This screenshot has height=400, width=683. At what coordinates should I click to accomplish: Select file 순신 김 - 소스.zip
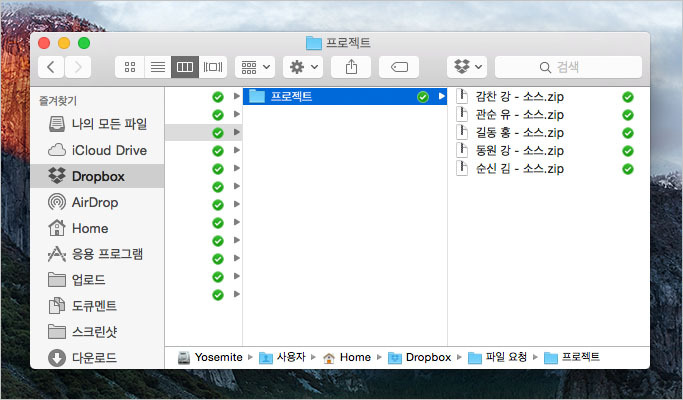point(519,169)
